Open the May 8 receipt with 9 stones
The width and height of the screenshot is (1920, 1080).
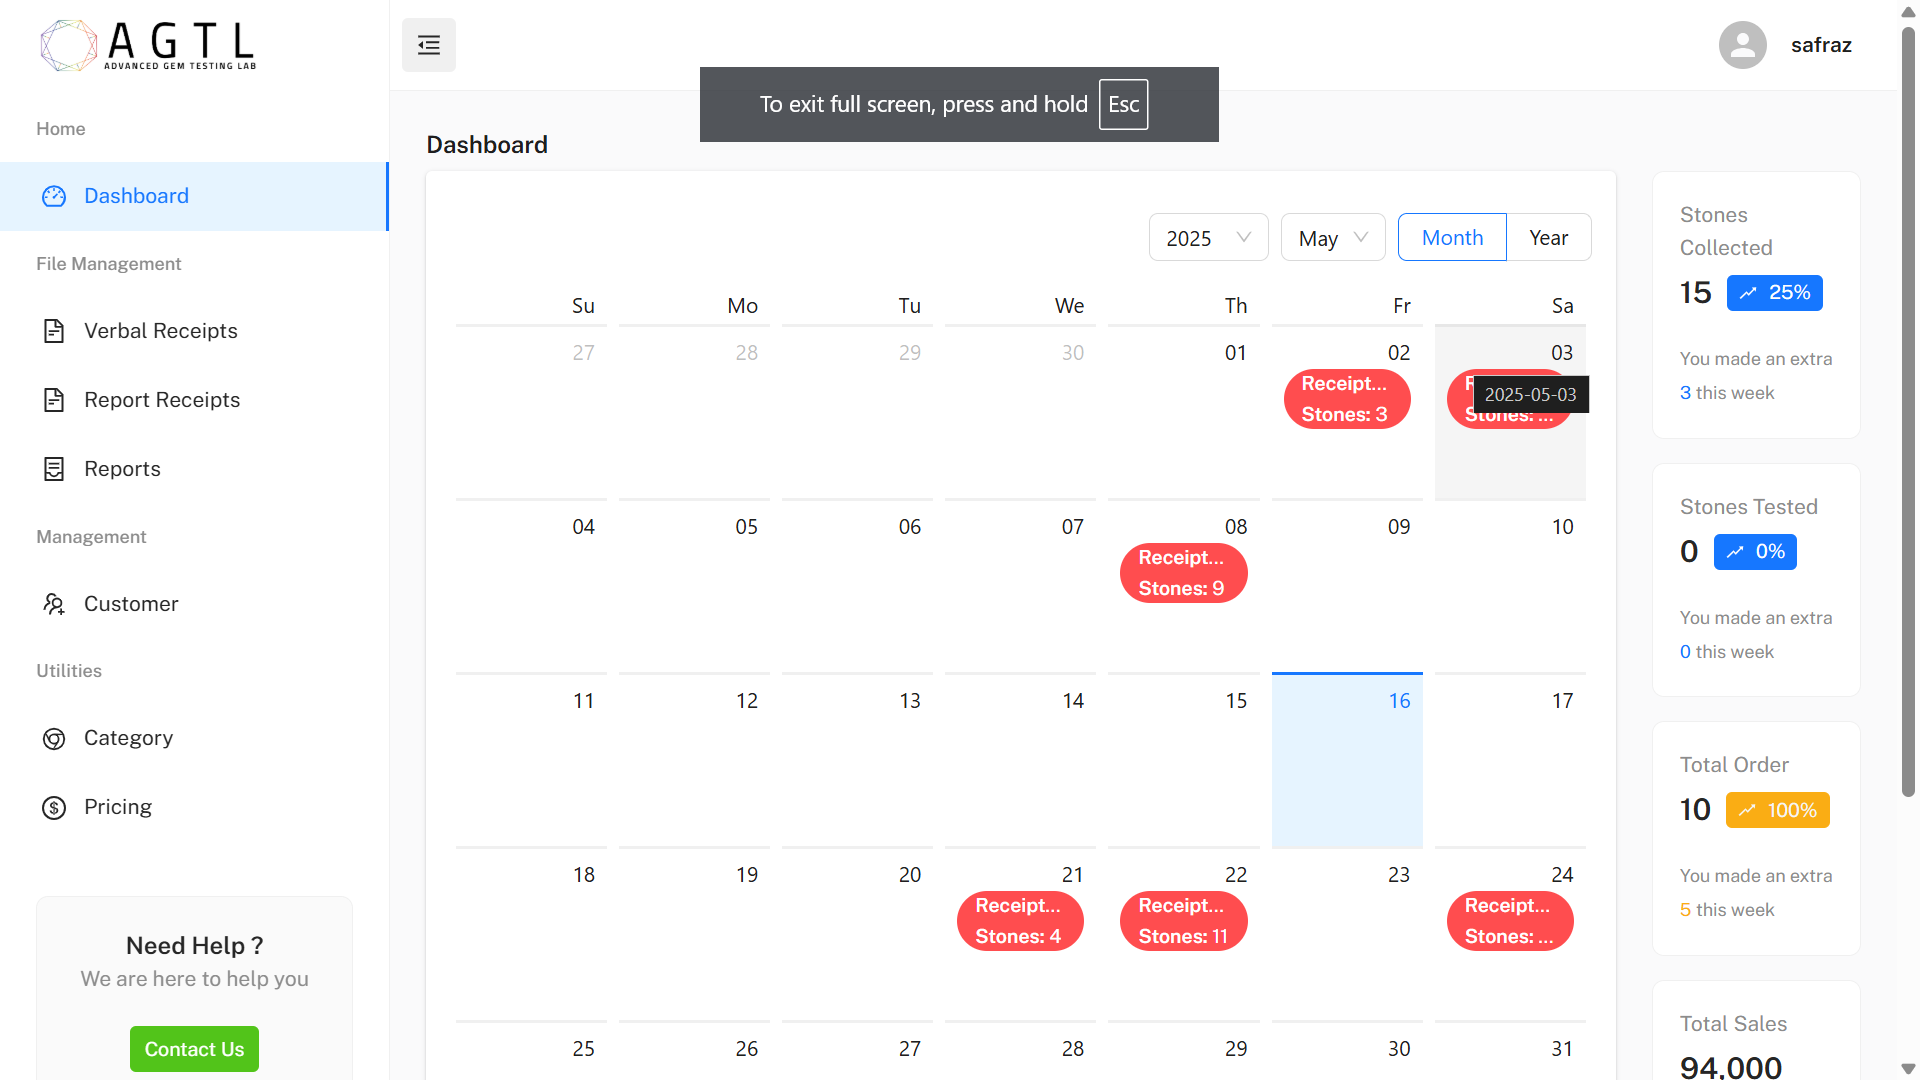point(1183,573)
